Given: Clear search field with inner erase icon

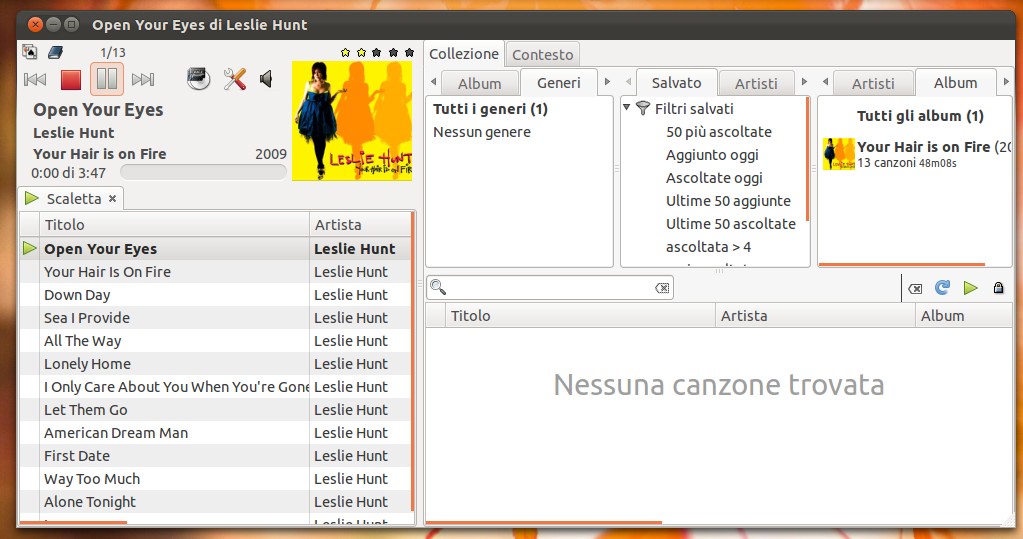Looking at the screenshot, I should point(662,288).
